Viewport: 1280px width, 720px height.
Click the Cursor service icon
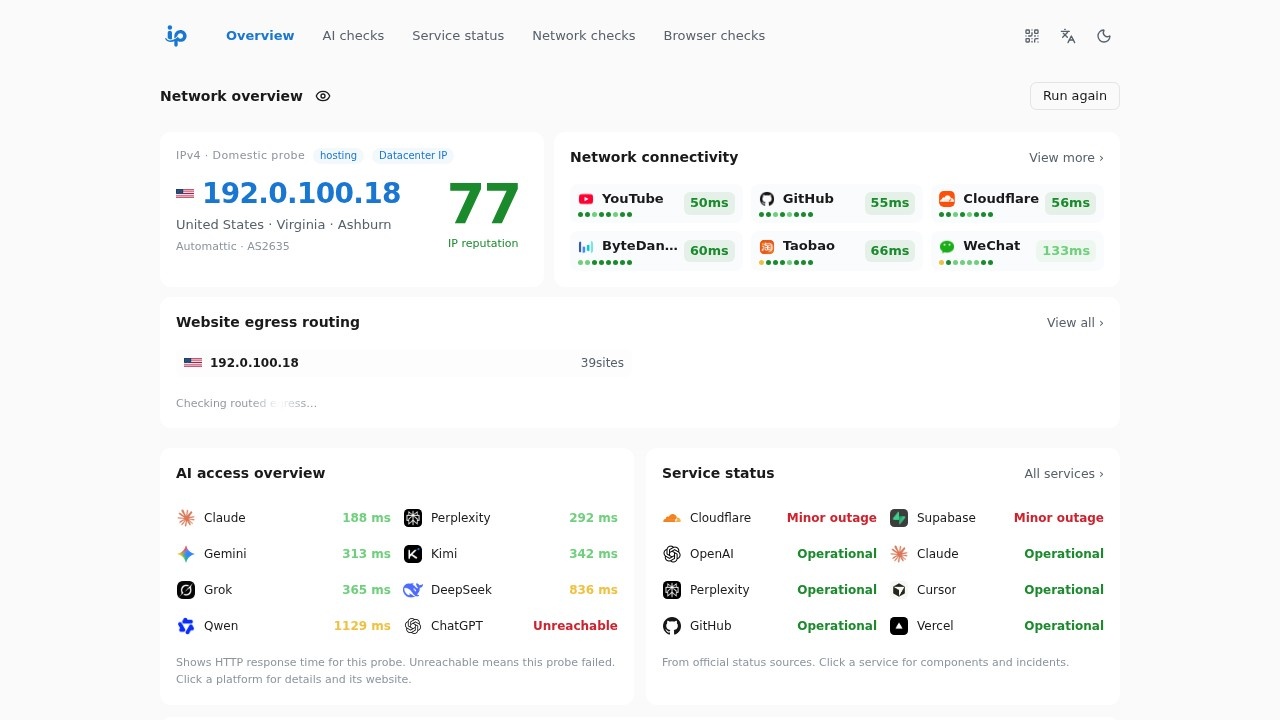point(899,590)
